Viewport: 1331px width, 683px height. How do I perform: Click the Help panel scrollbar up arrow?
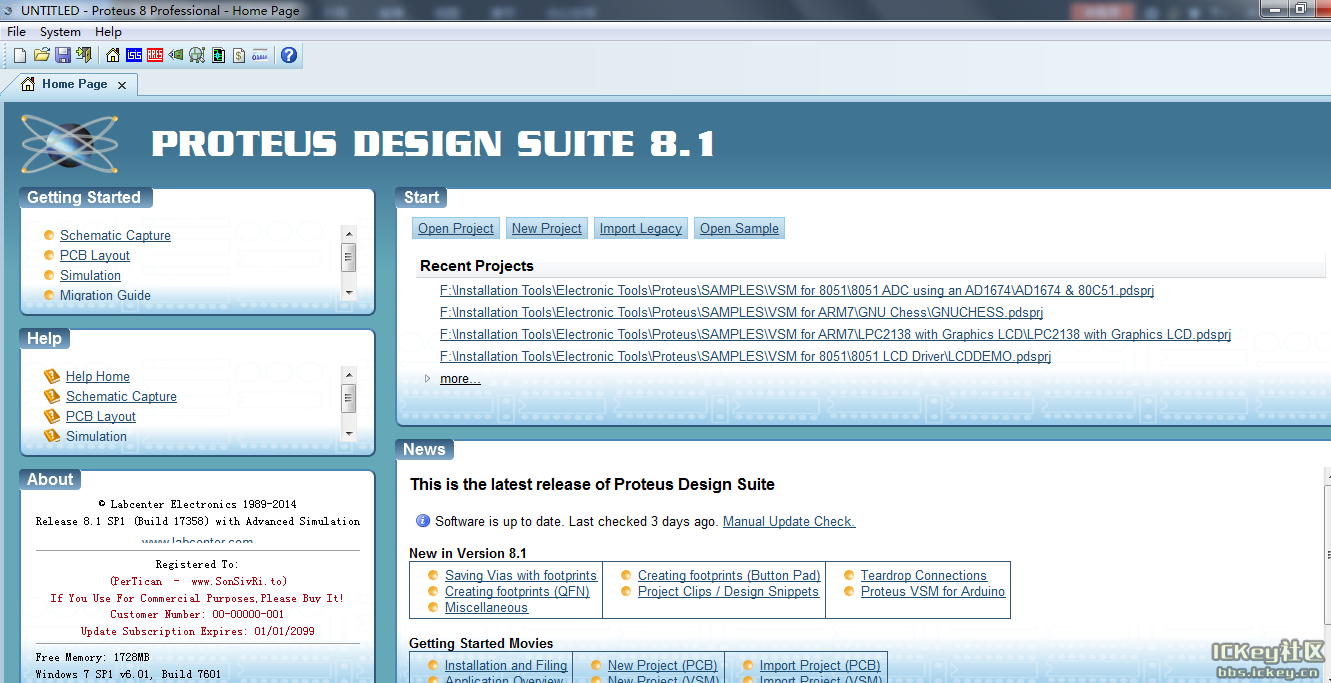point(348,373)
